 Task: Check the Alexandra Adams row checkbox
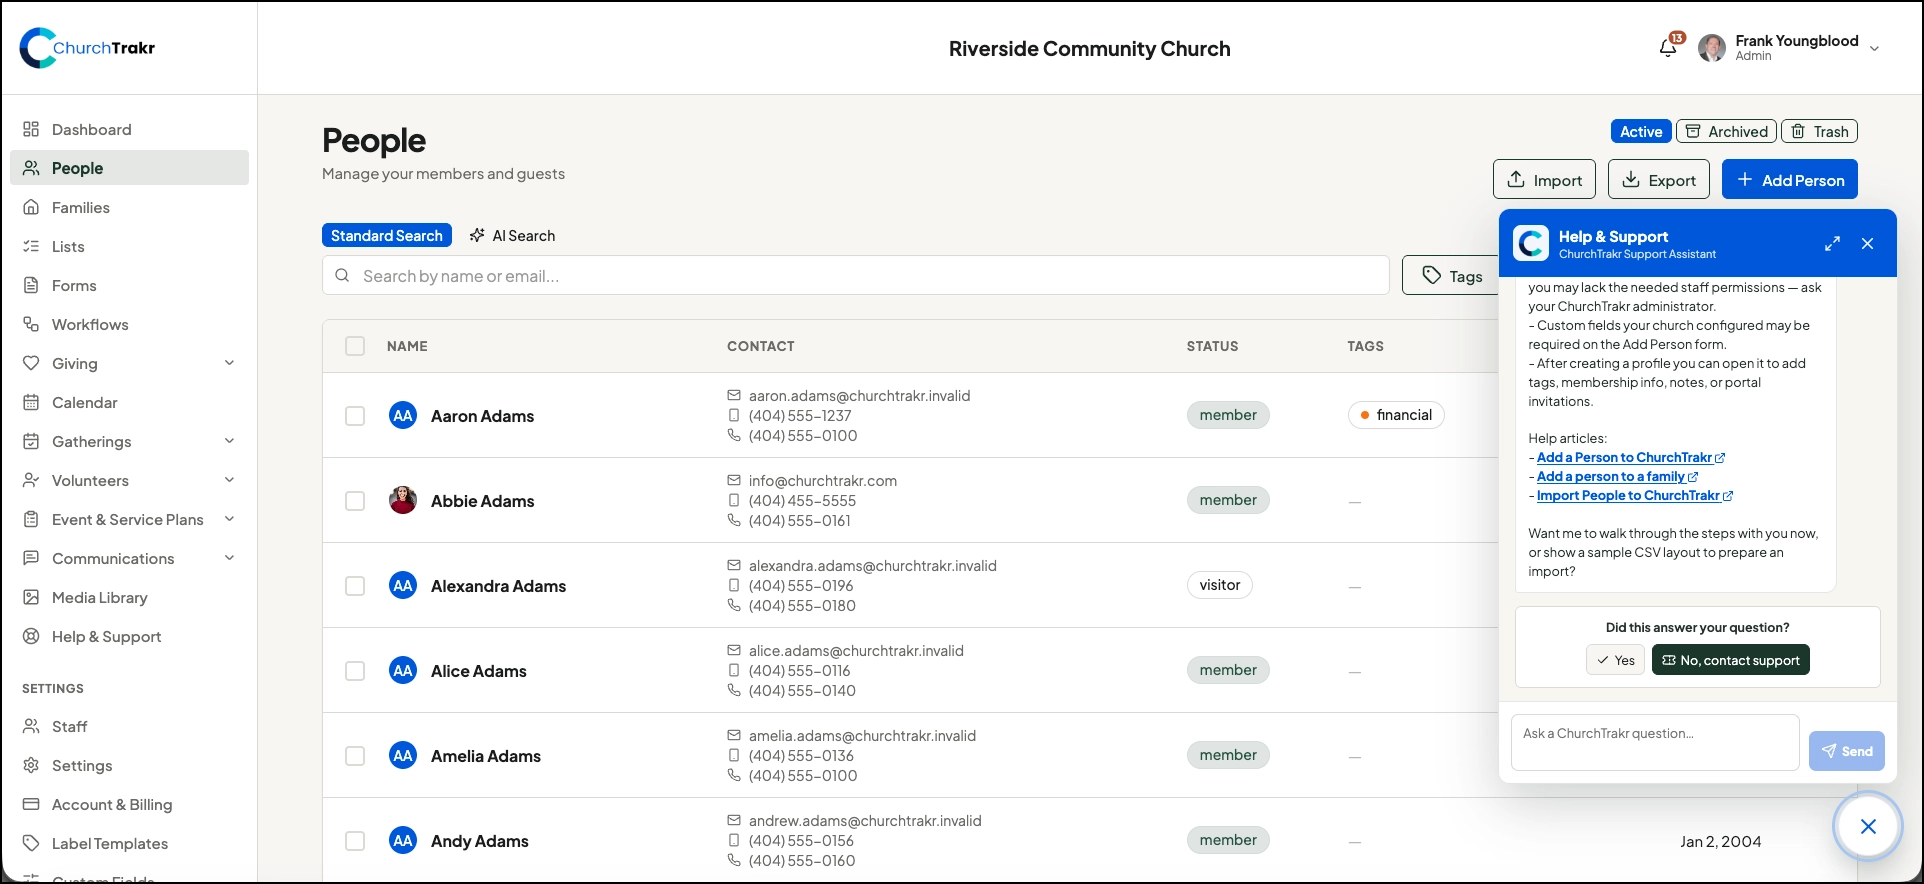pos(355,585)
